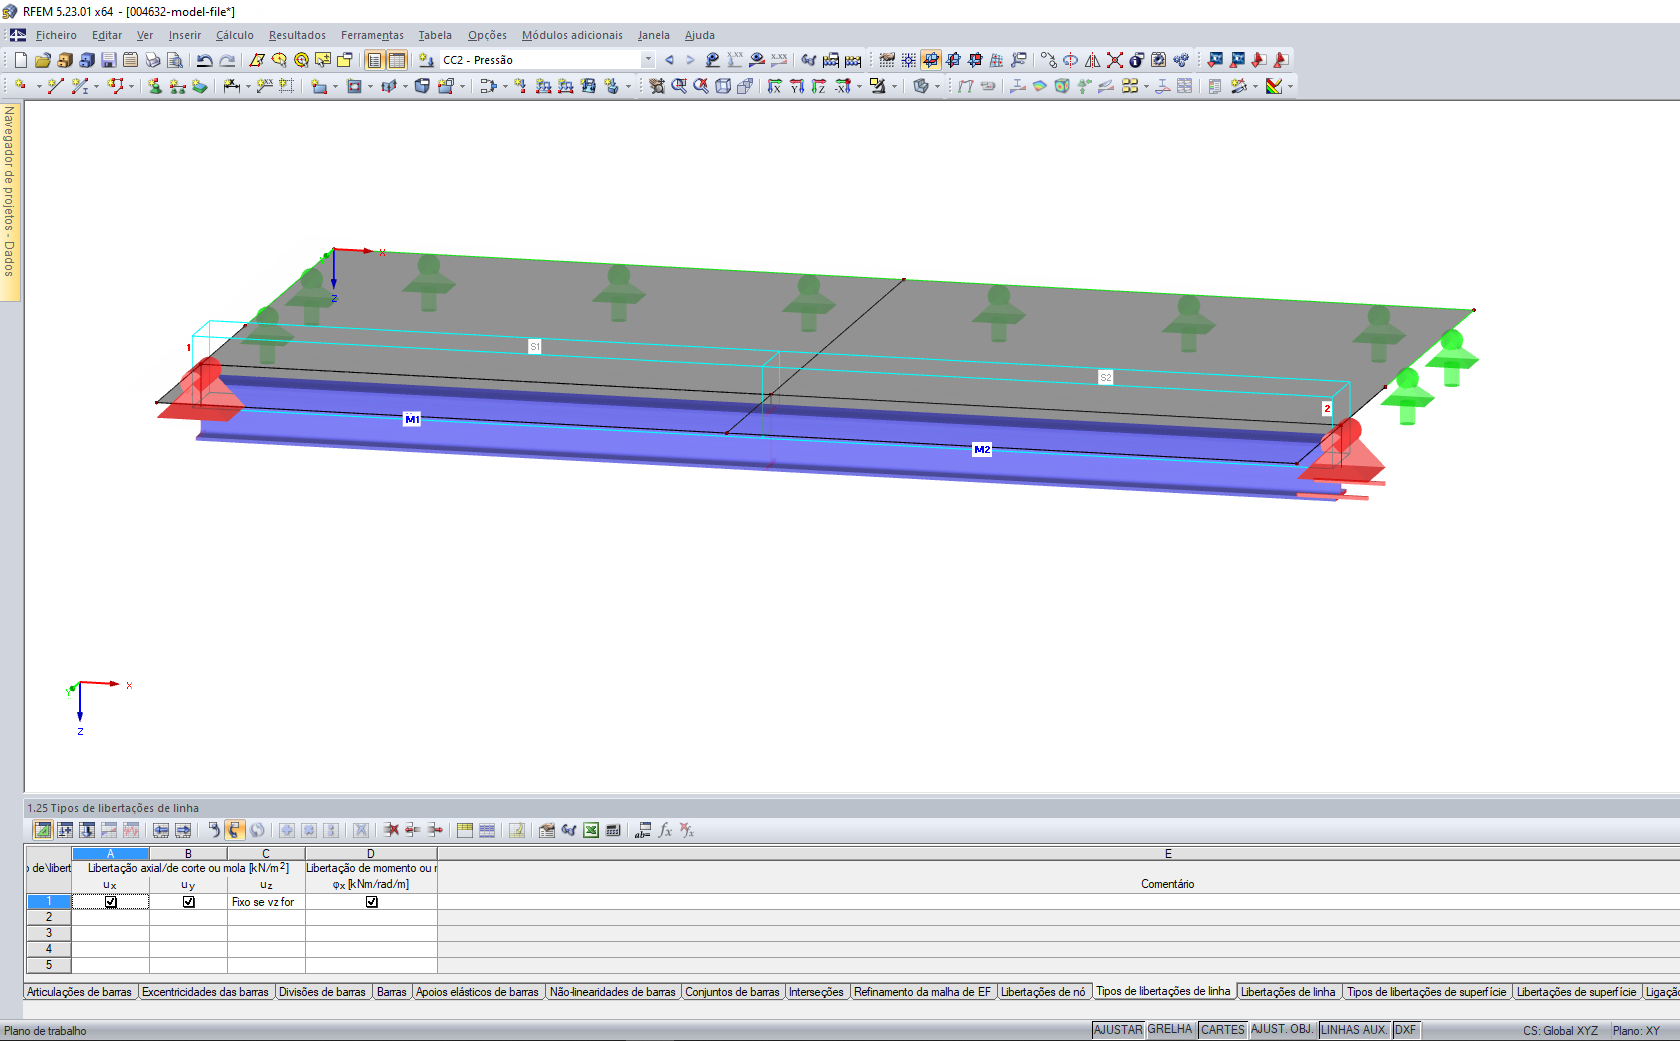
Task: Toggle LINHAS AUX. button in status bar
Action: click(1354, 1030)
